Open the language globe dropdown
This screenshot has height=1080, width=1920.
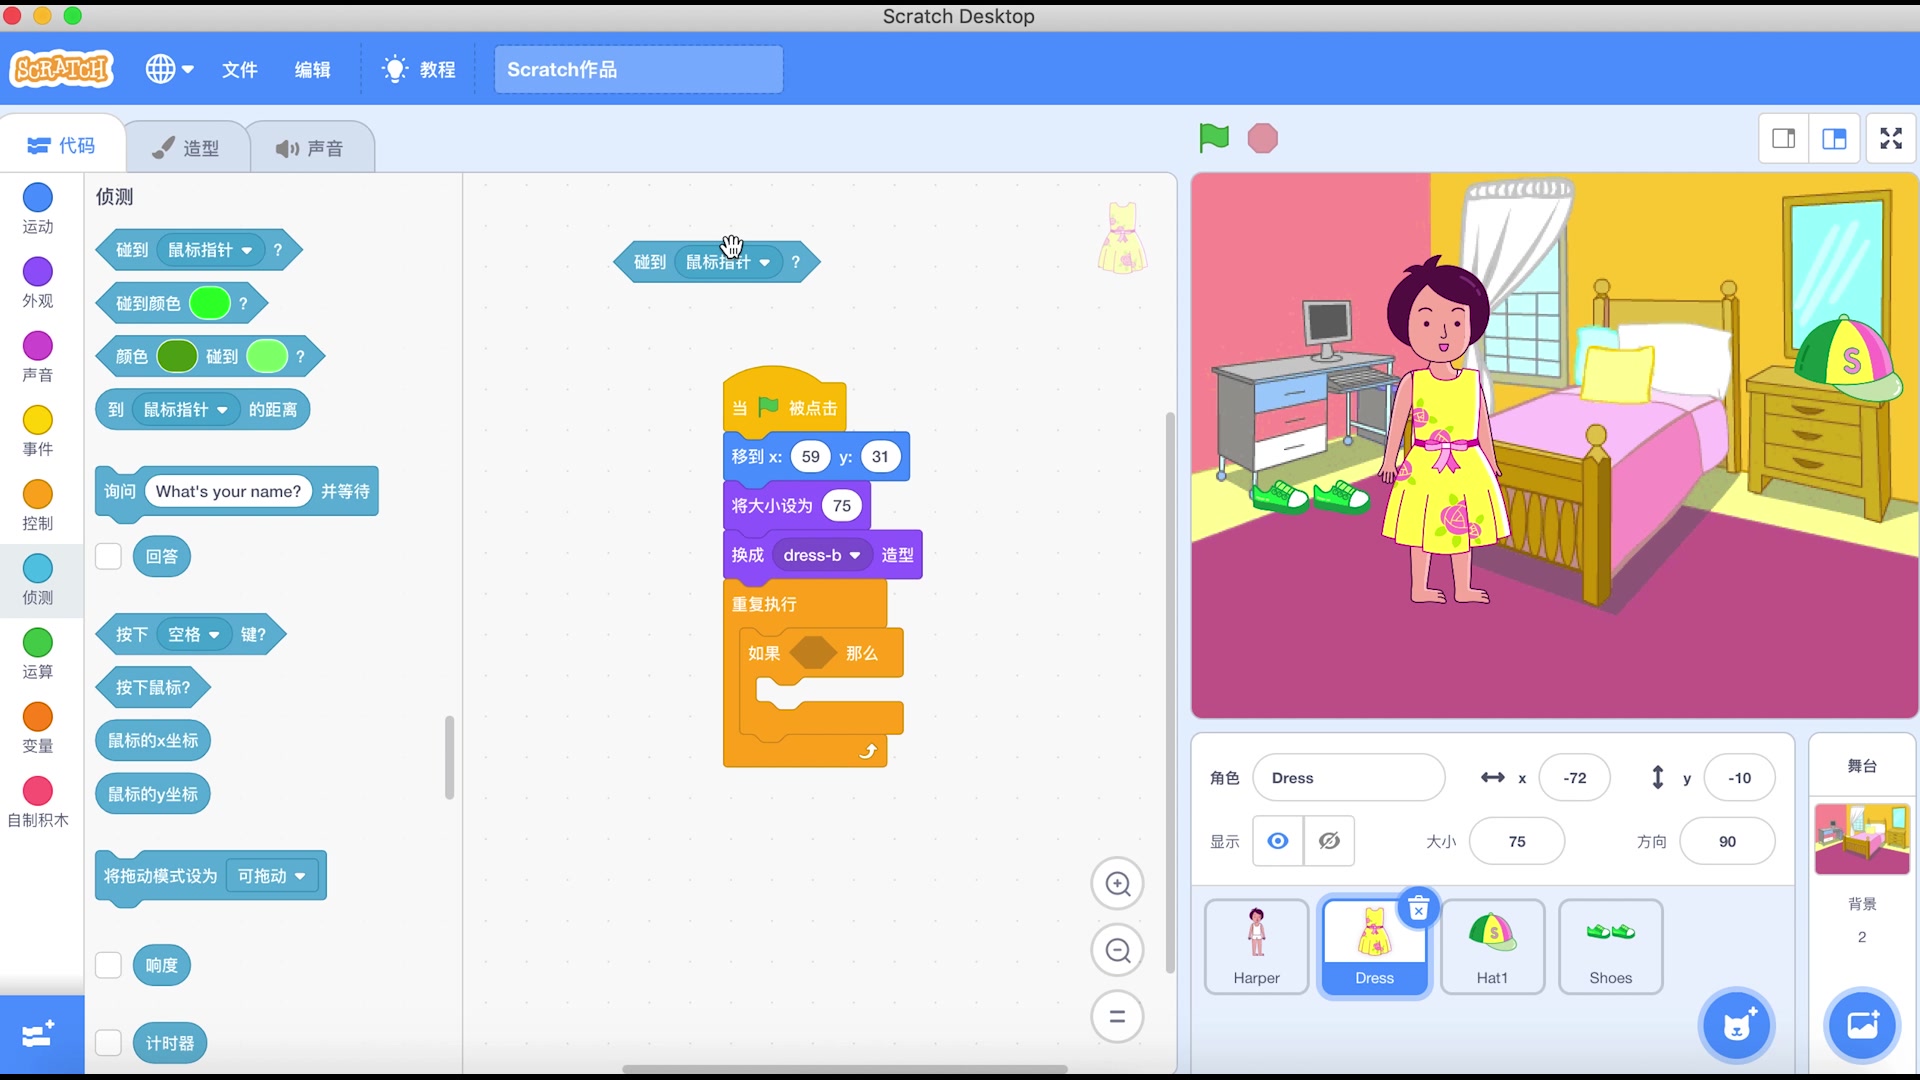coord(168,69)
